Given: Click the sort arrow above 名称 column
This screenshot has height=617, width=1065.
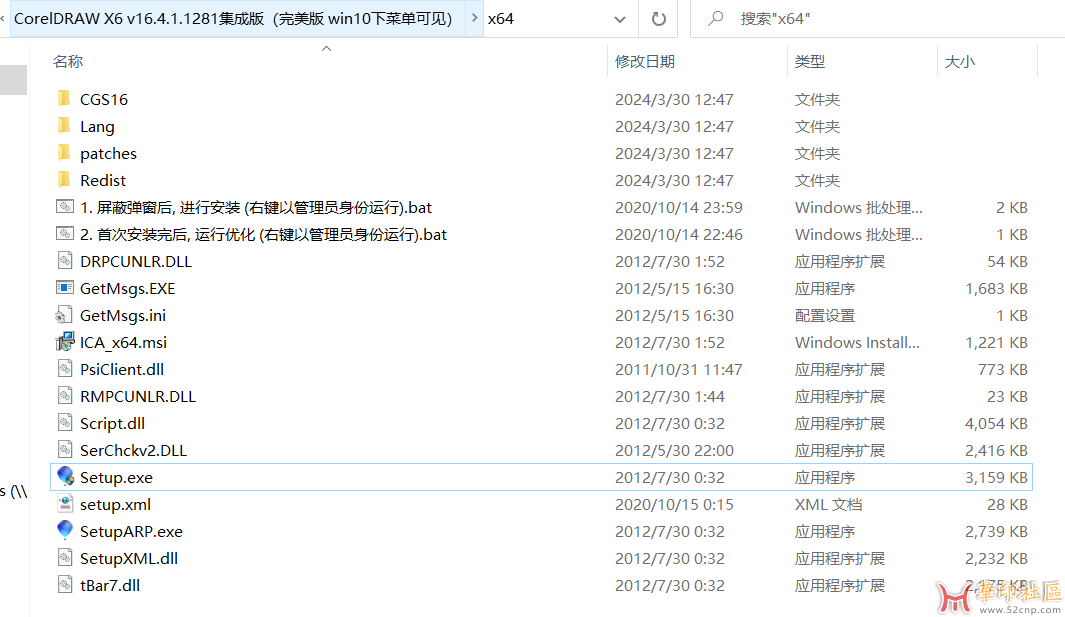Looking at the screenshot, I should coord(327,49).
